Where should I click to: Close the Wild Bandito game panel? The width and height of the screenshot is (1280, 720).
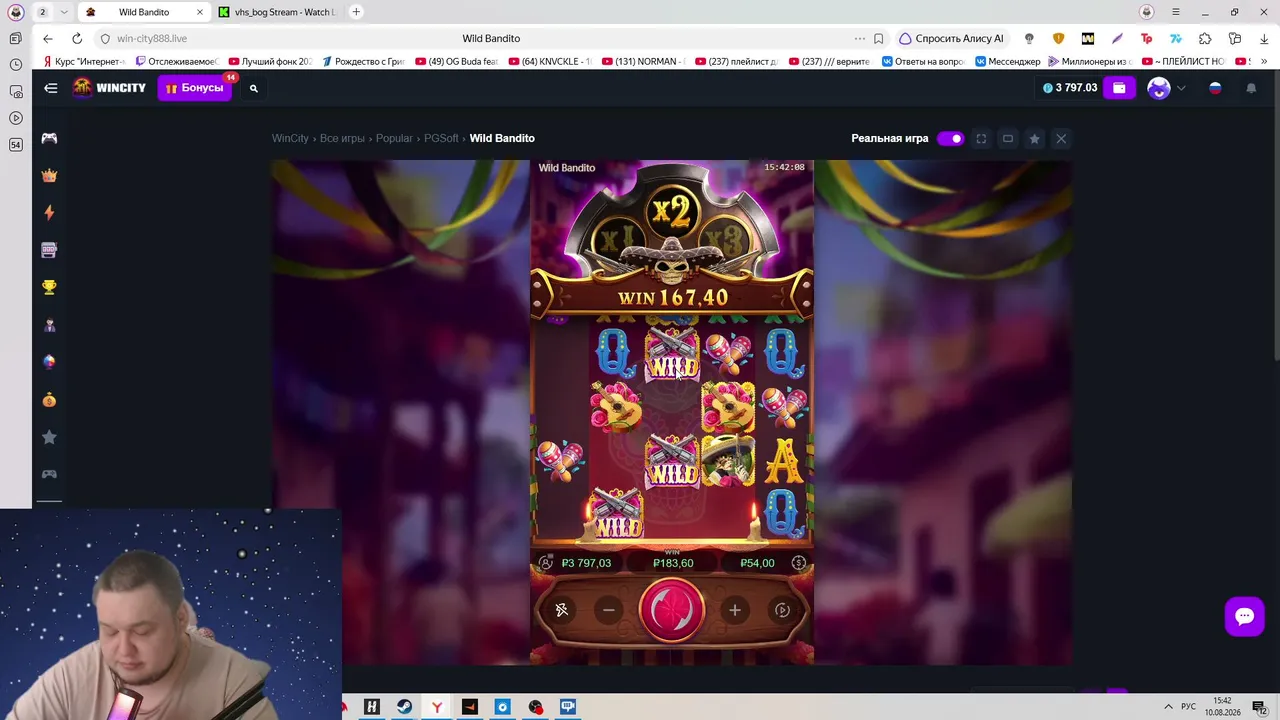tap(1061, 138)
